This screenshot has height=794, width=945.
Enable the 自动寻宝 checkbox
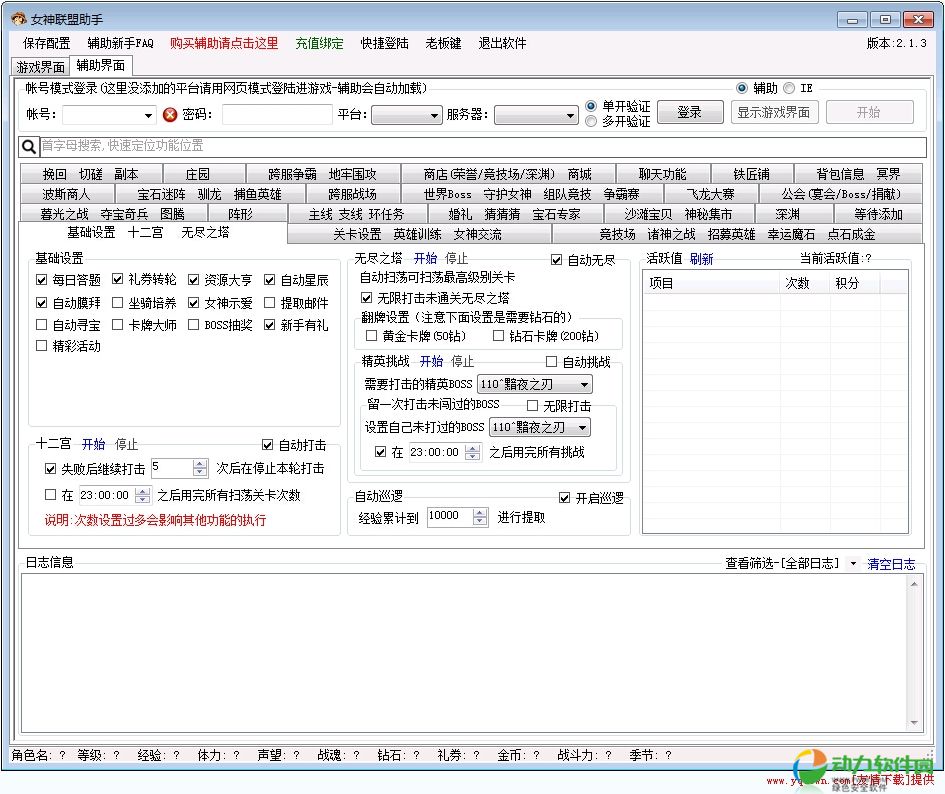pos(41,325)
